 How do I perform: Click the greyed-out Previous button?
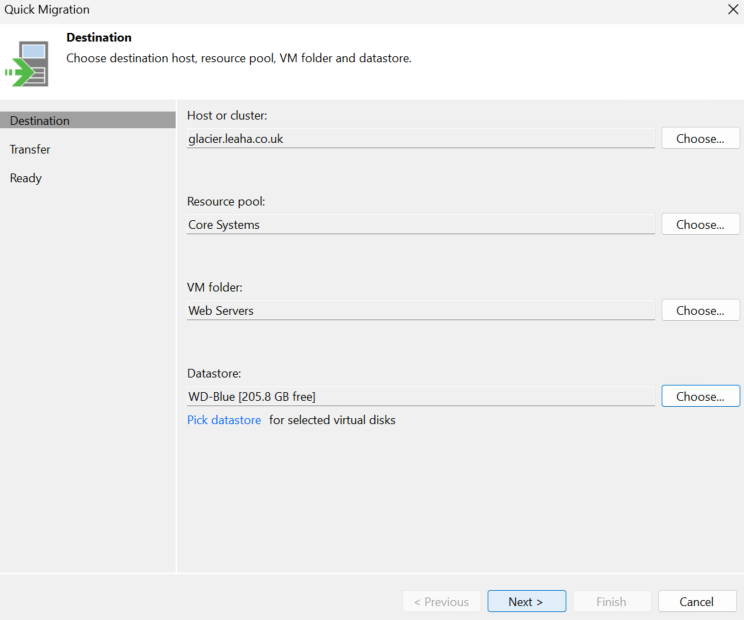pyautogui.click(x=441, y=601)
